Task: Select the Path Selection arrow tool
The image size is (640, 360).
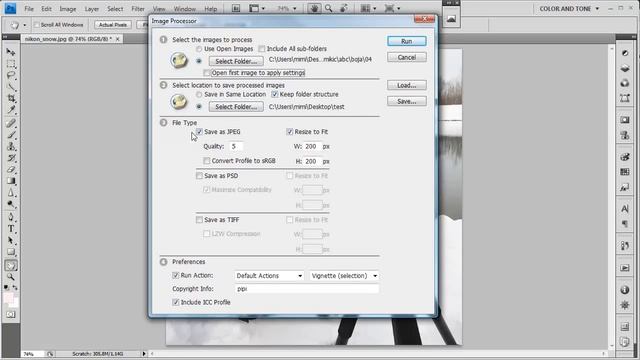Action: tap(11, 240)
